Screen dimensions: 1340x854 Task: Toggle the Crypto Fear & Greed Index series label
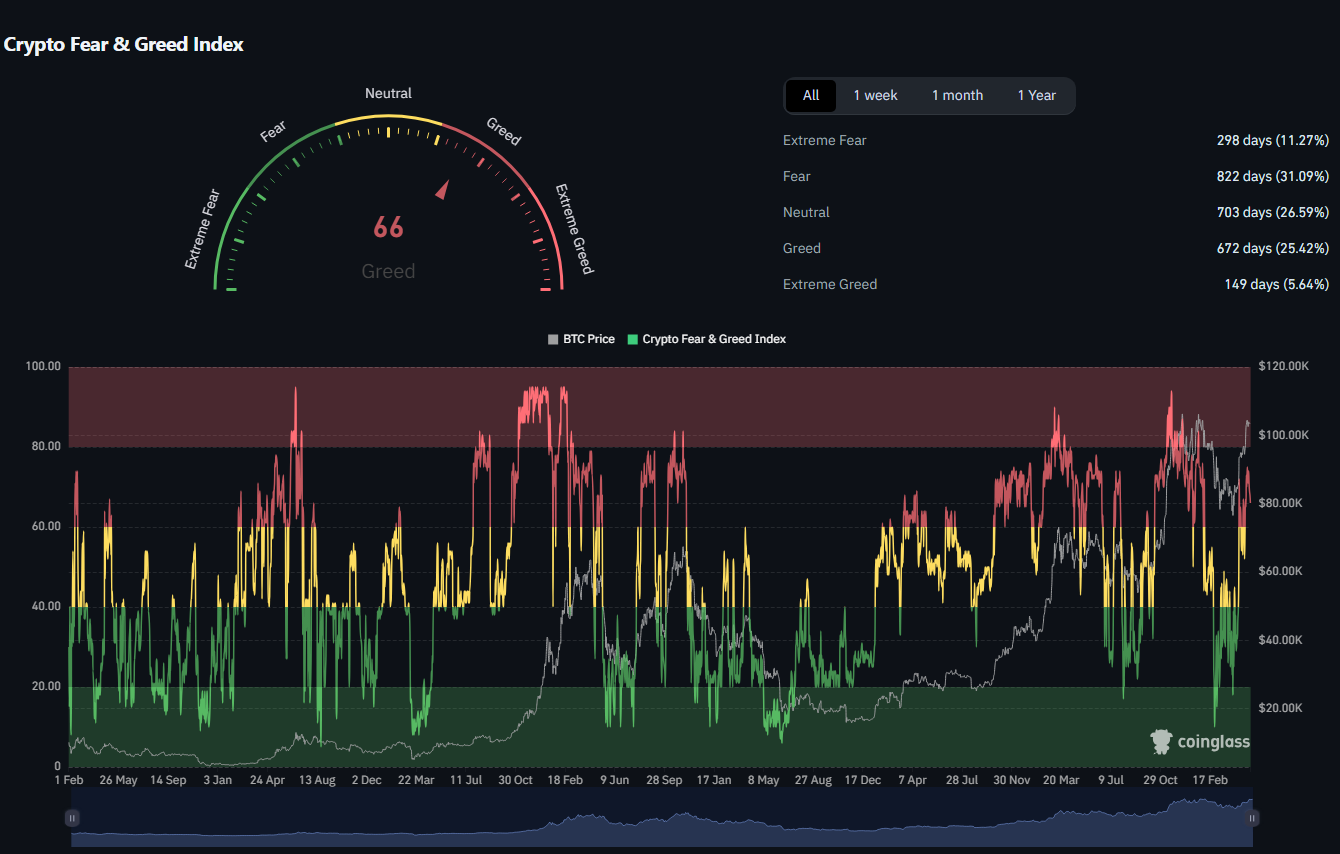pos(713,340)
